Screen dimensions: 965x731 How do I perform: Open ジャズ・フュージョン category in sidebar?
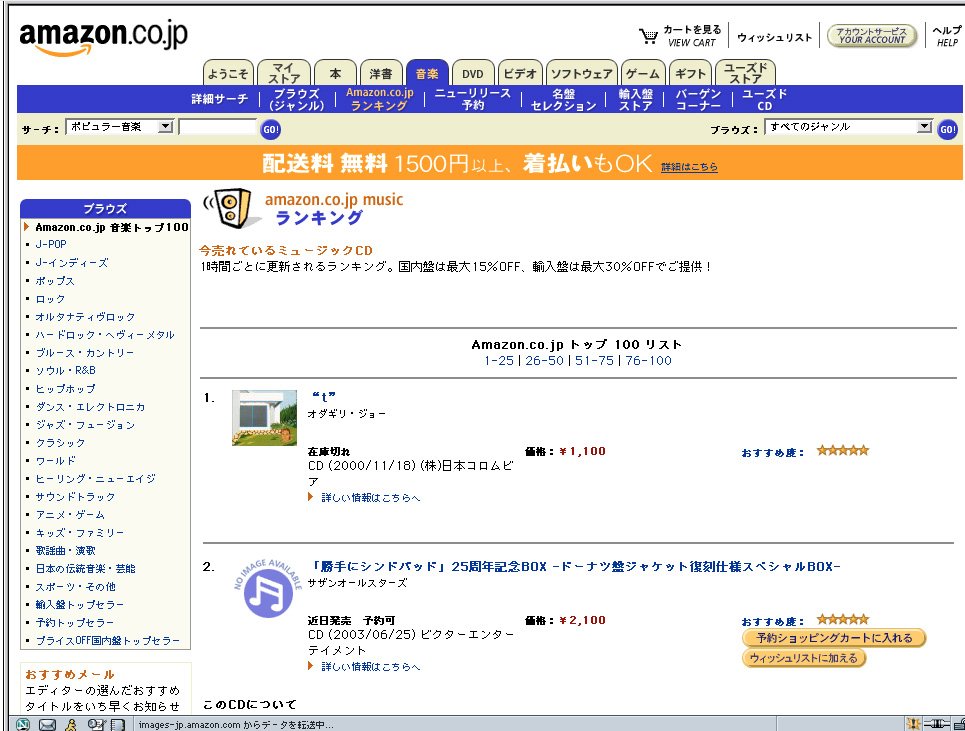tap(85, 425)
